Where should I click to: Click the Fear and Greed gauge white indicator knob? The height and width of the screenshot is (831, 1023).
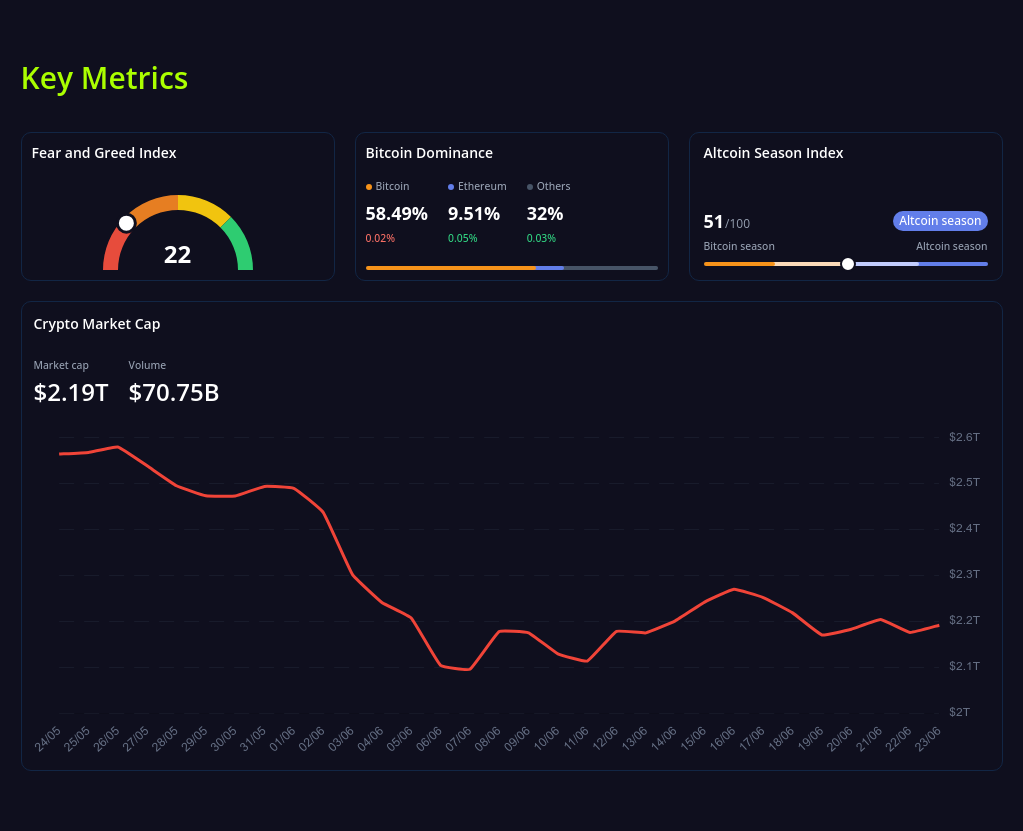coord(127,223)
